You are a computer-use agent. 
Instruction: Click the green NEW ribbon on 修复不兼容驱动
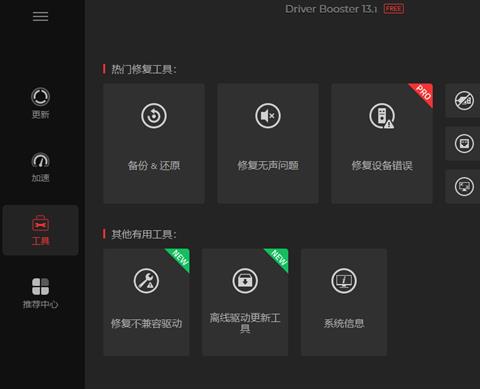179,258
